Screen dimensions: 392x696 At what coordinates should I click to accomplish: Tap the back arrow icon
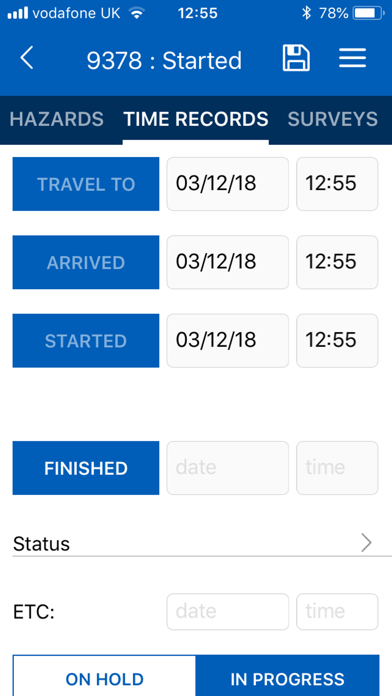27,58
